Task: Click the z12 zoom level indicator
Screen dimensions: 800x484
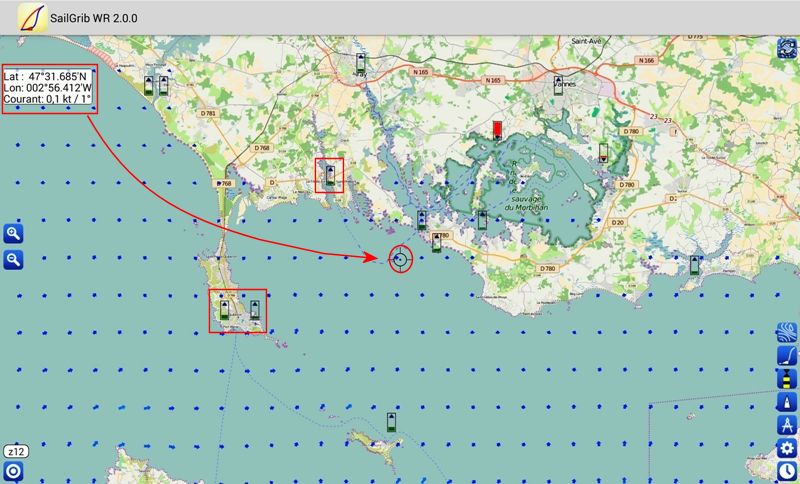Action: (x=14, y=451)
